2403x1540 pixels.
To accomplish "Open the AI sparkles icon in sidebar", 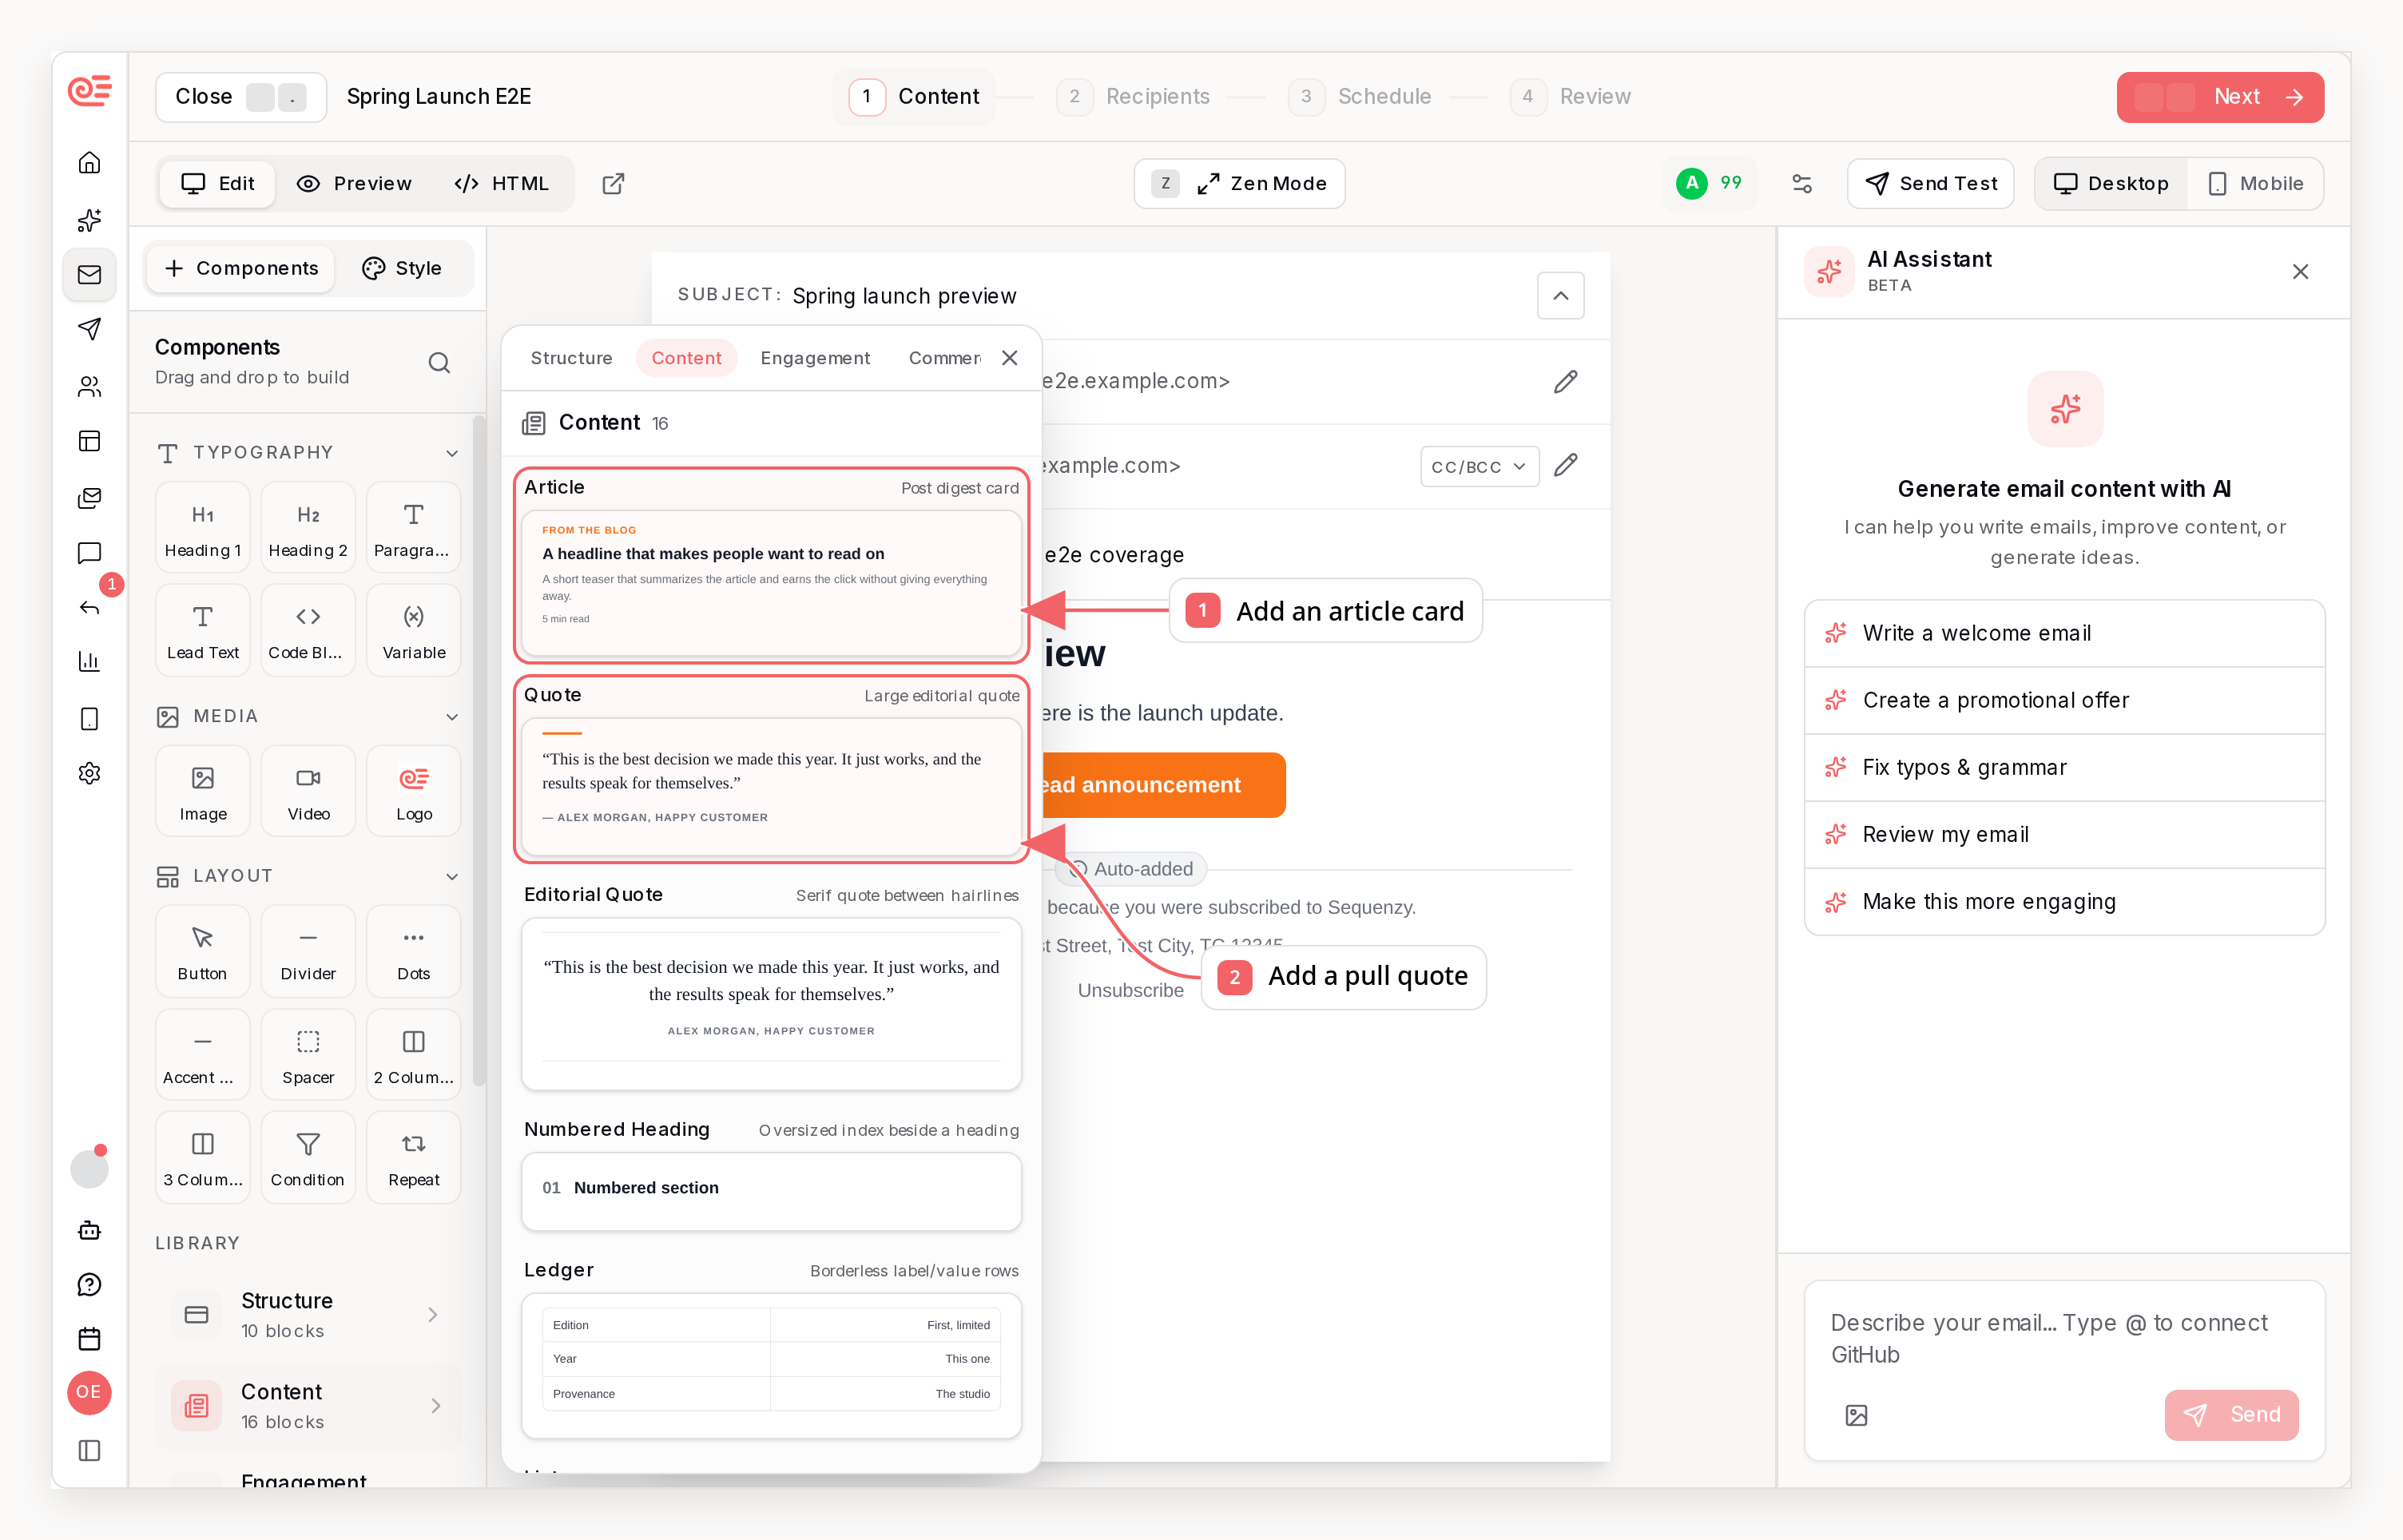I will coord(90,220).
